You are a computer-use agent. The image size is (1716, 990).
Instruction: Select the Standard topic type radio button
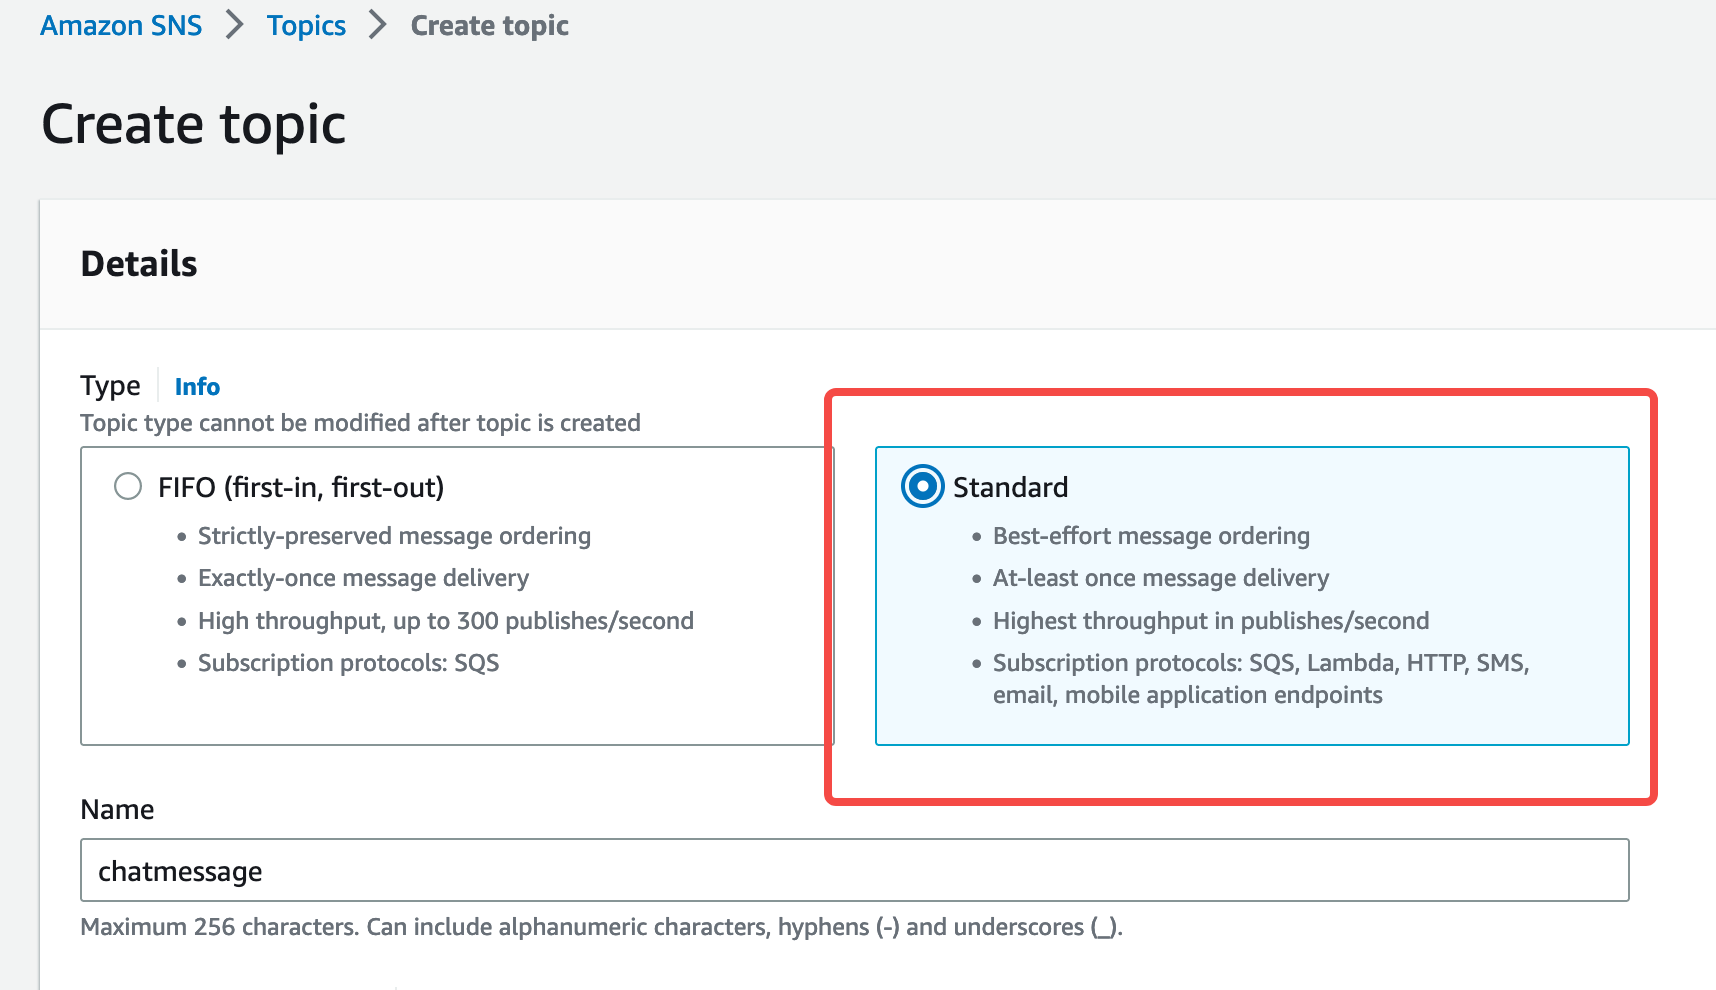922,487
